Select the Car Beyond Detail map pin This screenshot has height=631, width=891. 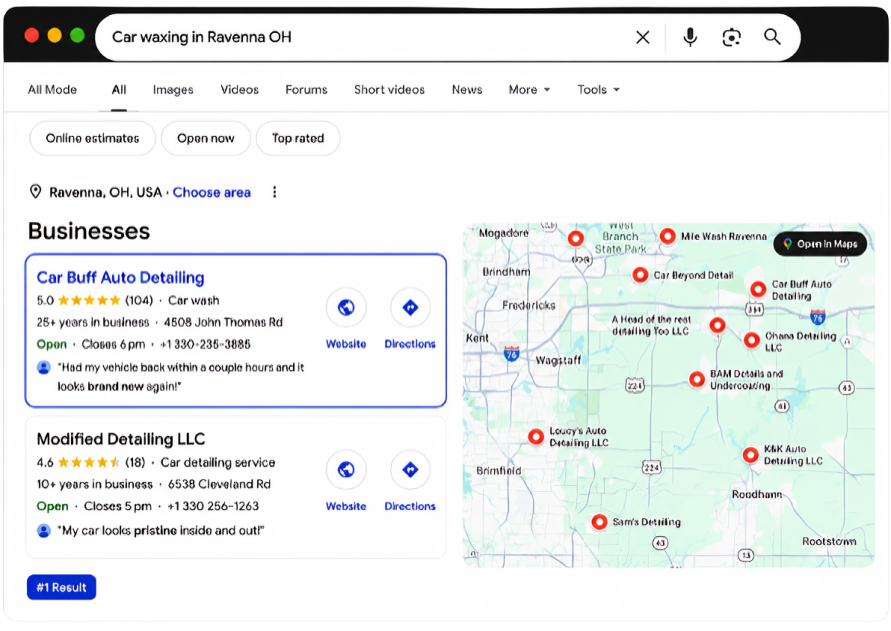tap(640, 275)
